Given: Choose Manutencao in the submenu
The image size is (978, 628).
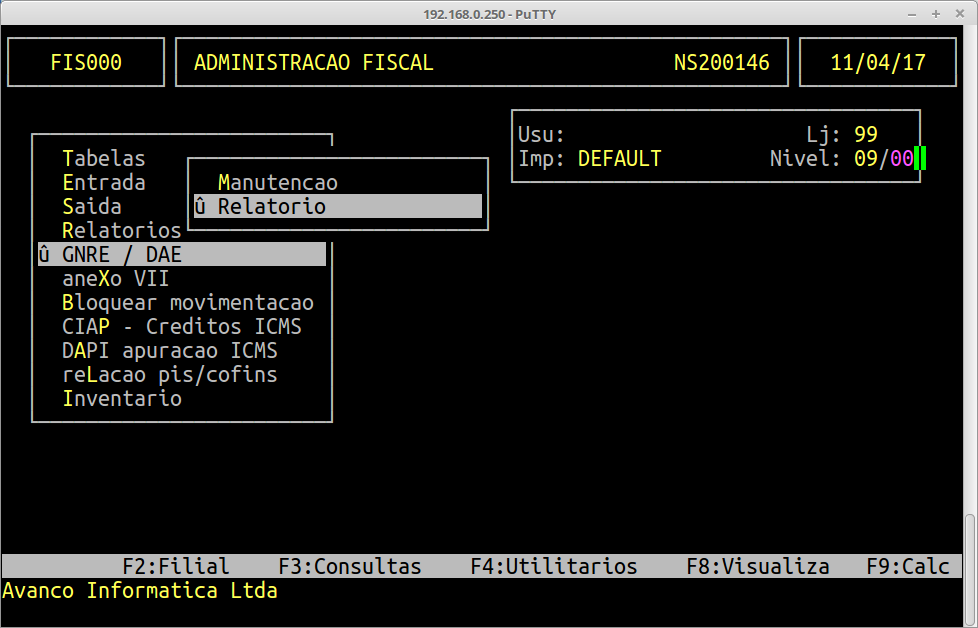Looking at the screenshot, I should [277, 183].
